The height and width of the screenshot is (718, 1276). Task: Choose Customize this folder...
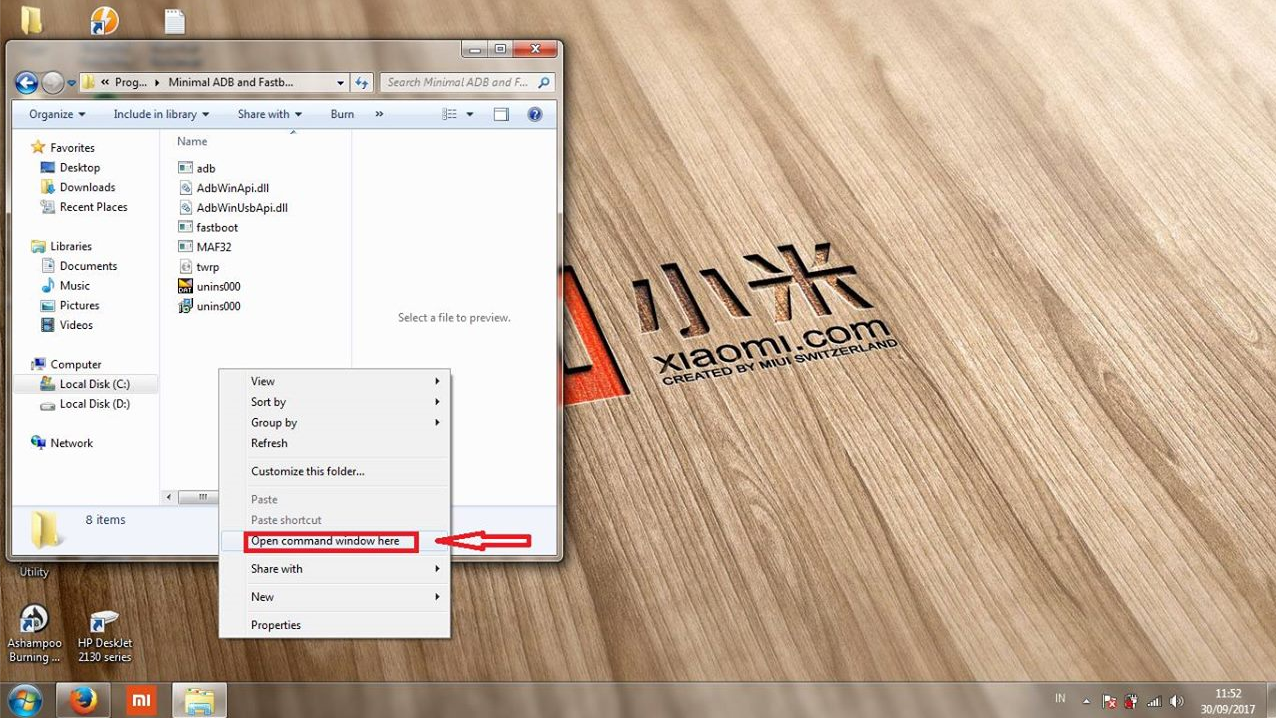pos(334,471)
